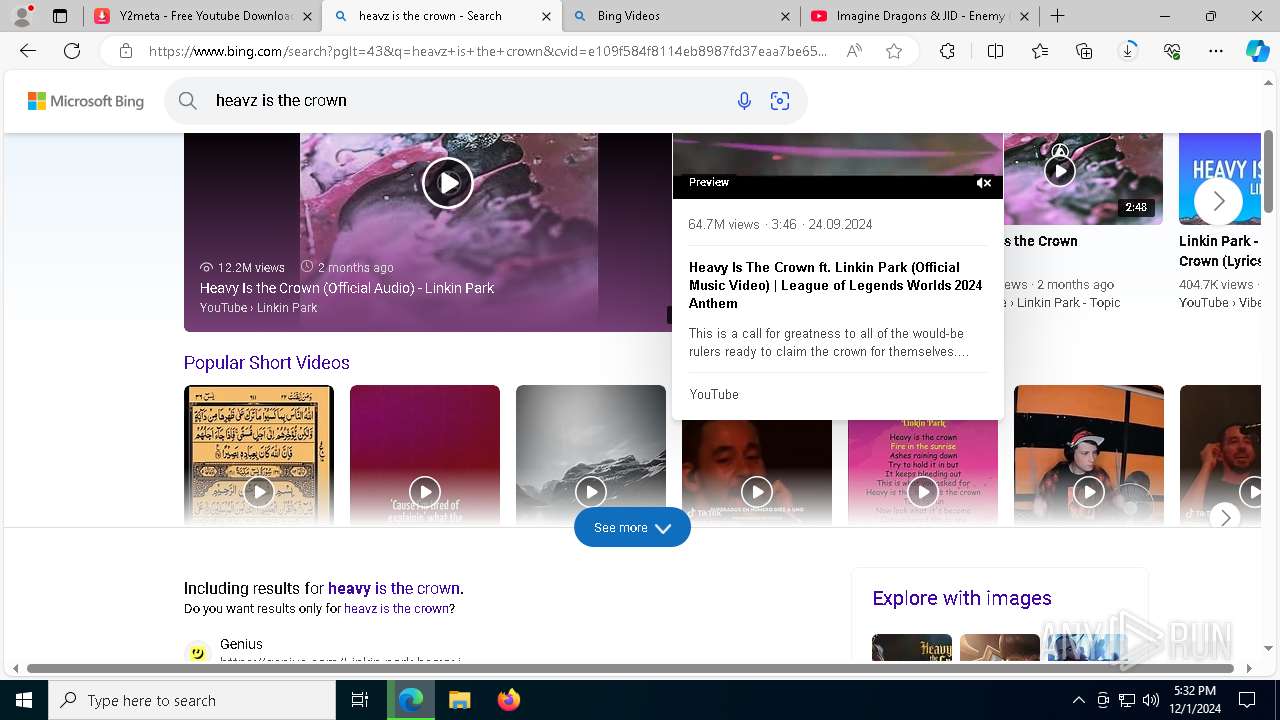Unmute the video preview speaker icon
This screenshot has height=720, width=1280.
coord(984,183)
